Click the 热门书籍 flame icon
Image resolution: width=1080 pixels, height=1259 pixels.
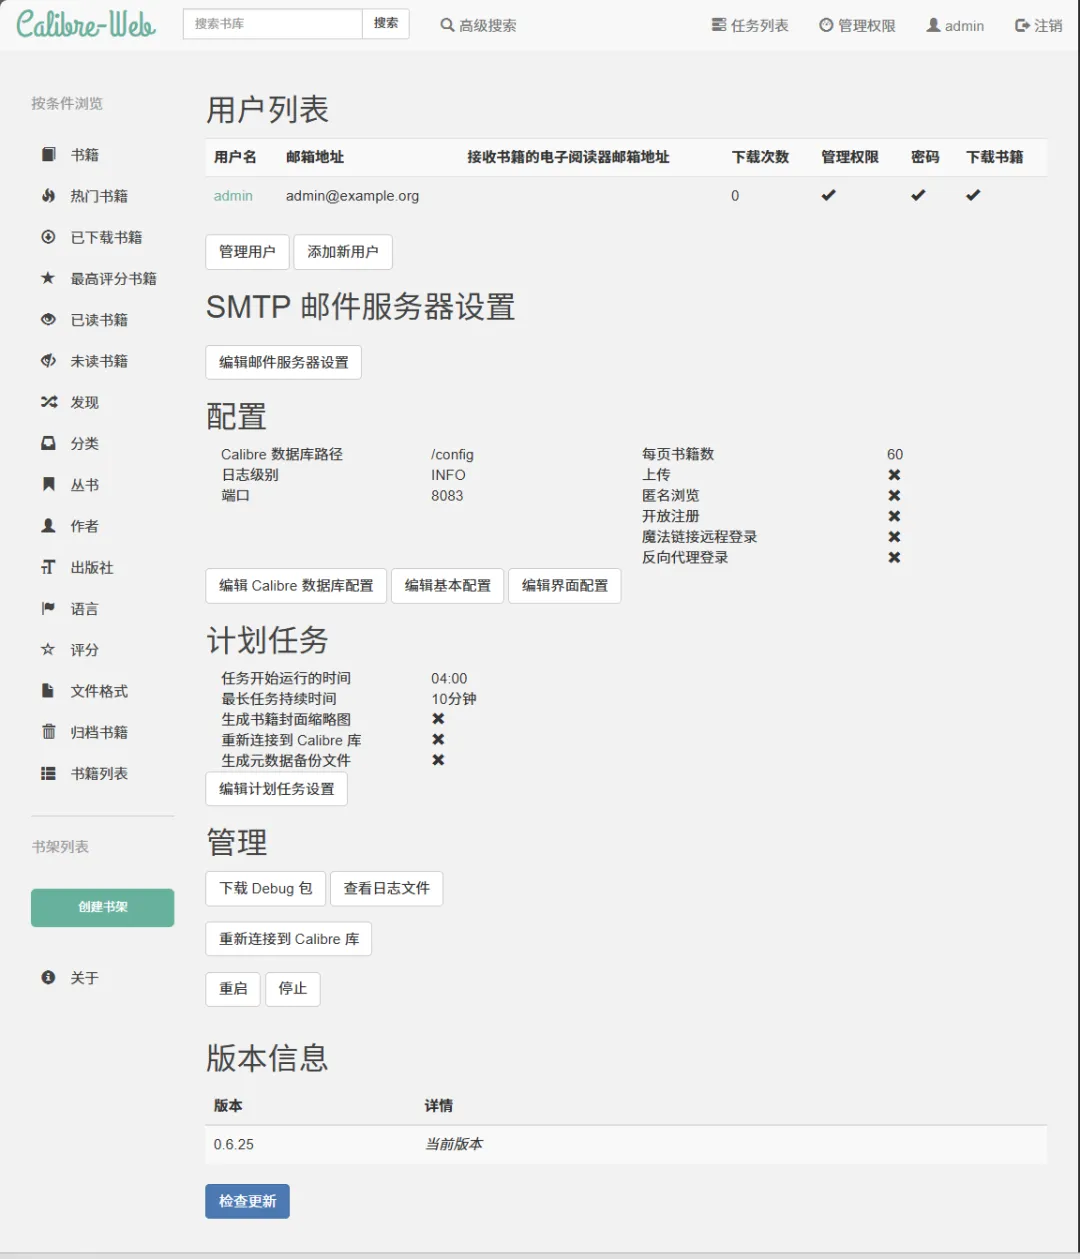pos(48,196)
